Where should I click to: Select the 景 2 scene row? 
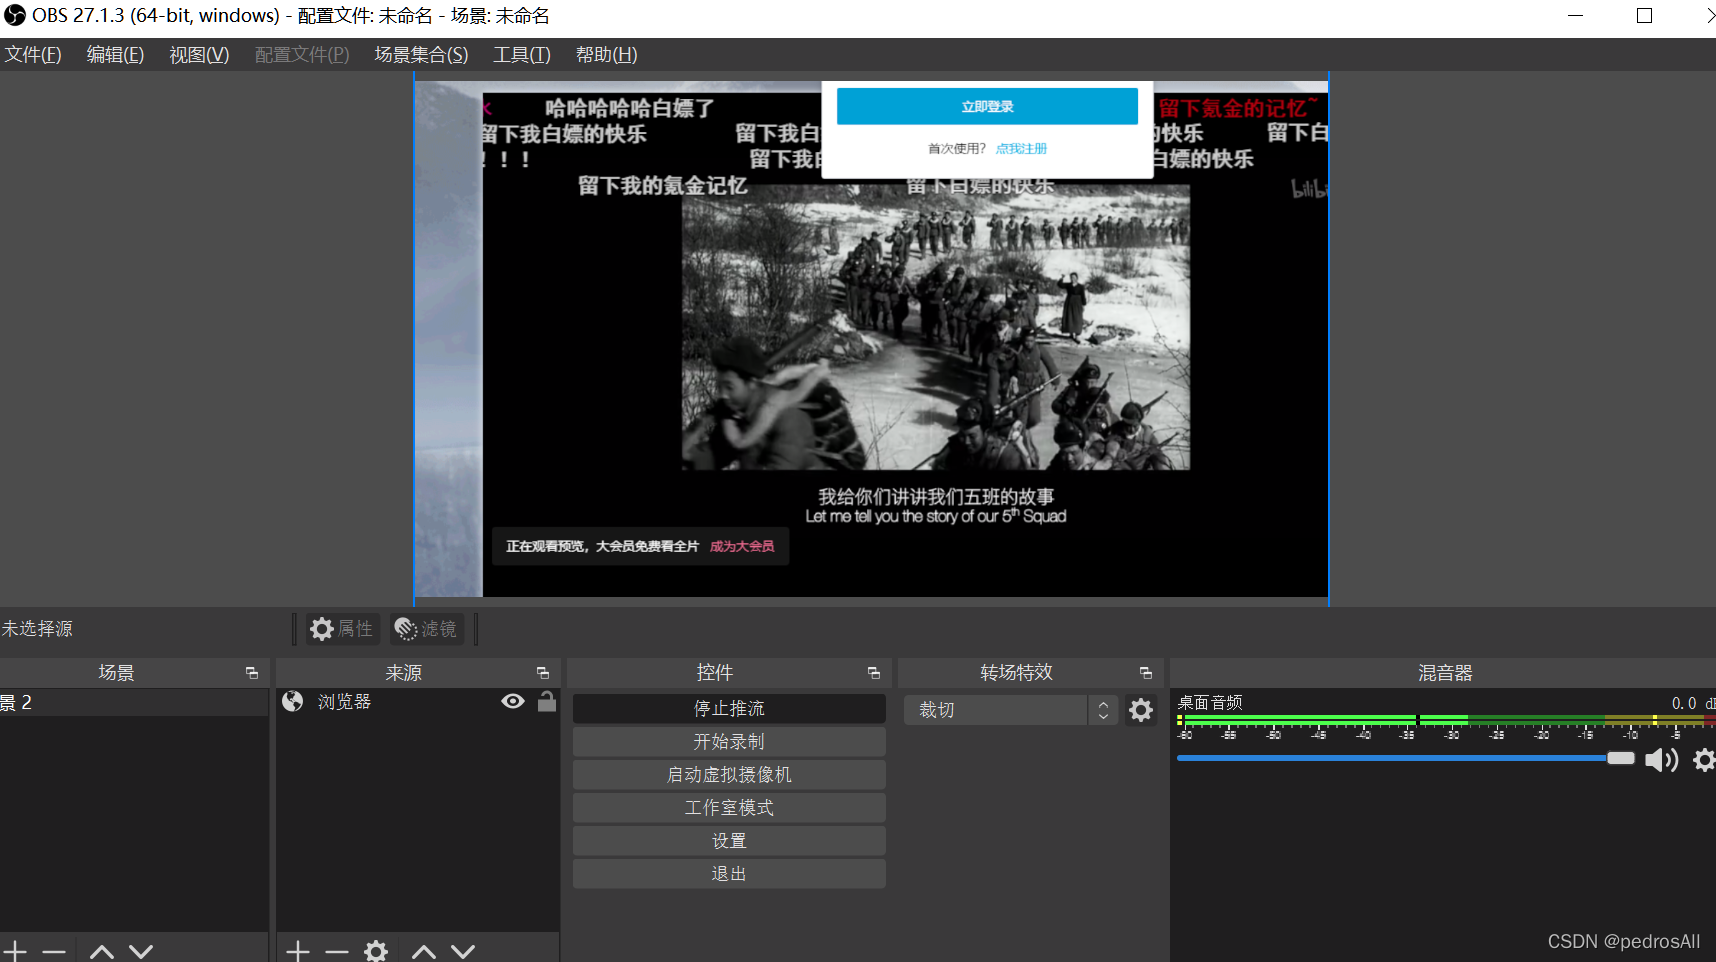click(x=134, y=702)
